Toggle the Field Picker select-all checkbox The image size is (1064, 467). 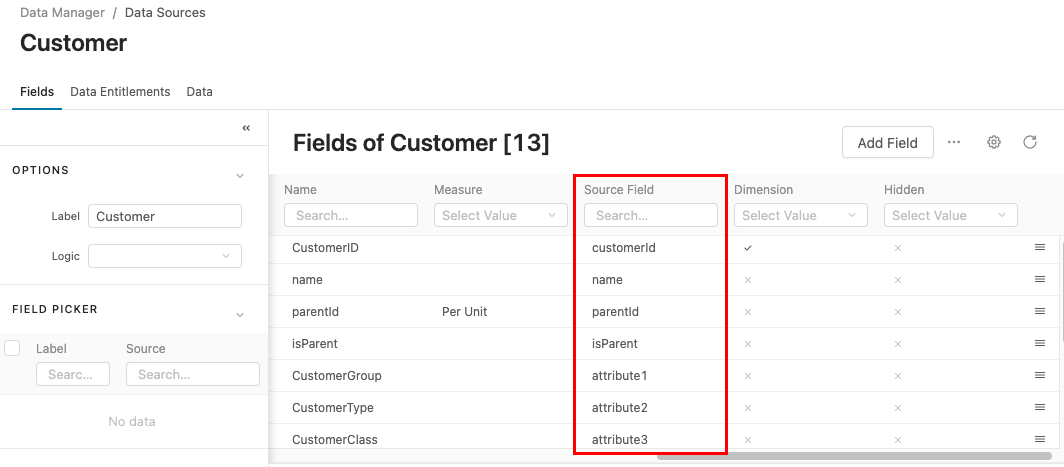pos(13,348)
